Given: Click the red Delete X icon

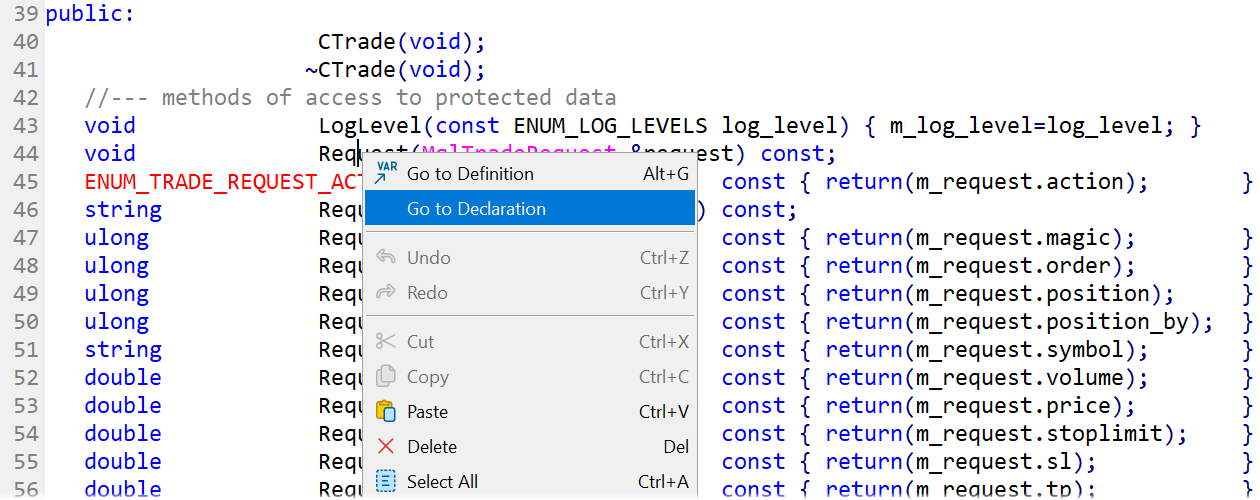Looking at the screenshot, I should point(385,447).
